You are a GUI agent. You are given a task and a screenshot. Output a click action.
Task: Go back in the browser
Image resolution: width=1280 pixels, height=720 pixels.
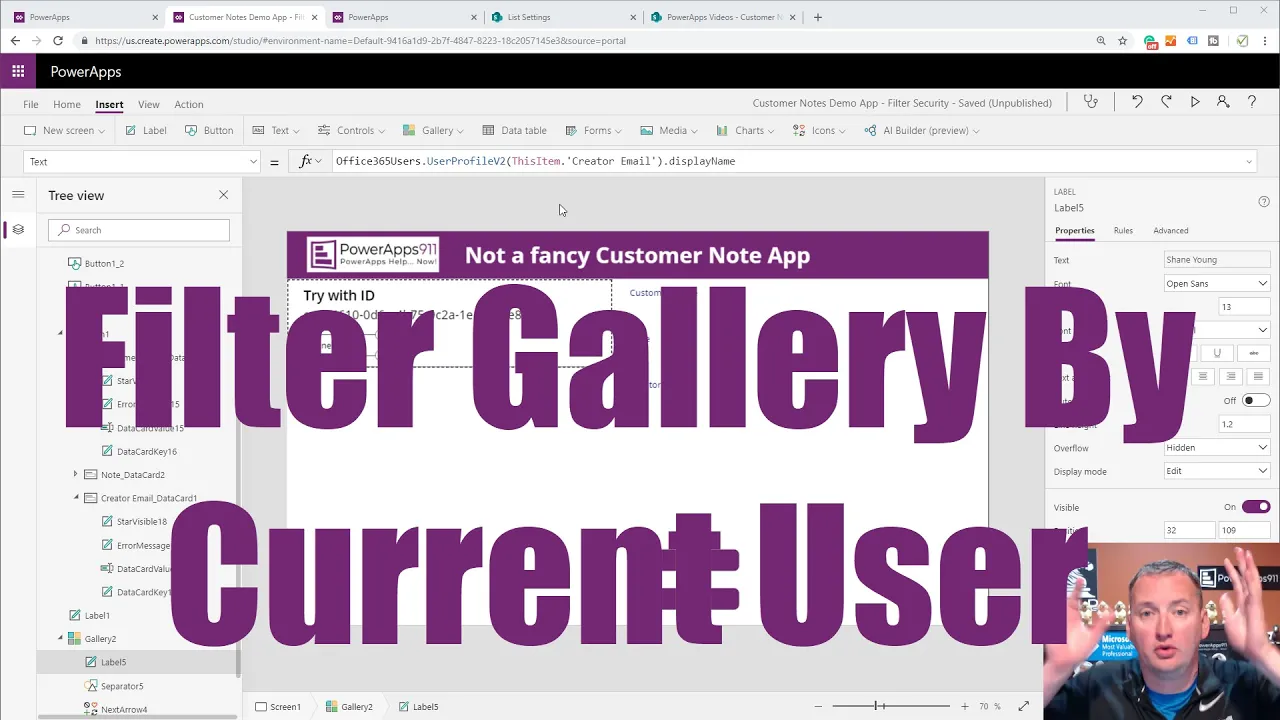tap(15, 41)
